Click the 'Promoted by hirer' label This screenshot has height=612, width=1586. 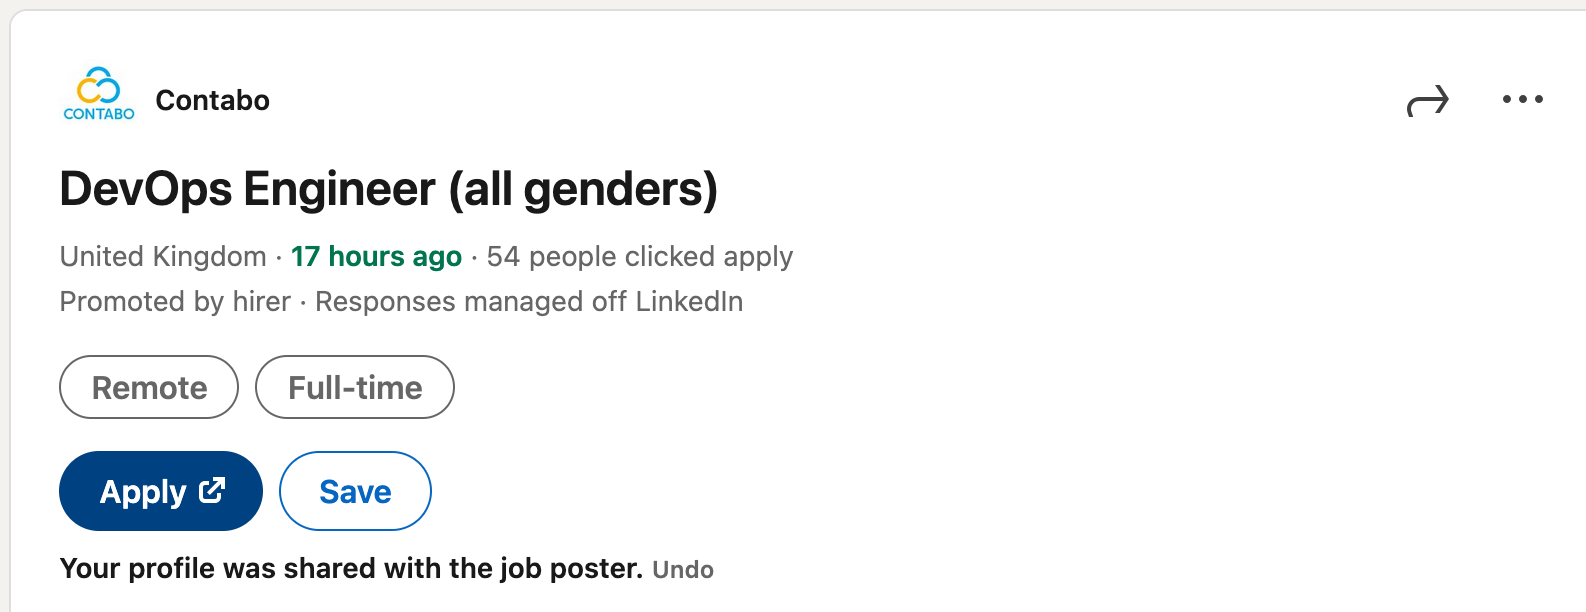175,302
